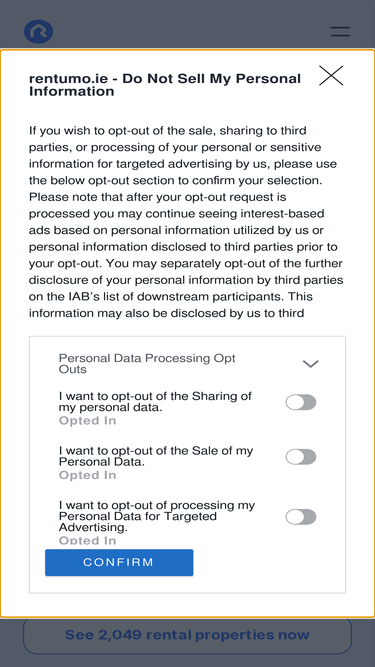The width and height of the screenshot is (375, 667).
Task: Close the Do Not Sell dialog with X
Action: (331, 76)
